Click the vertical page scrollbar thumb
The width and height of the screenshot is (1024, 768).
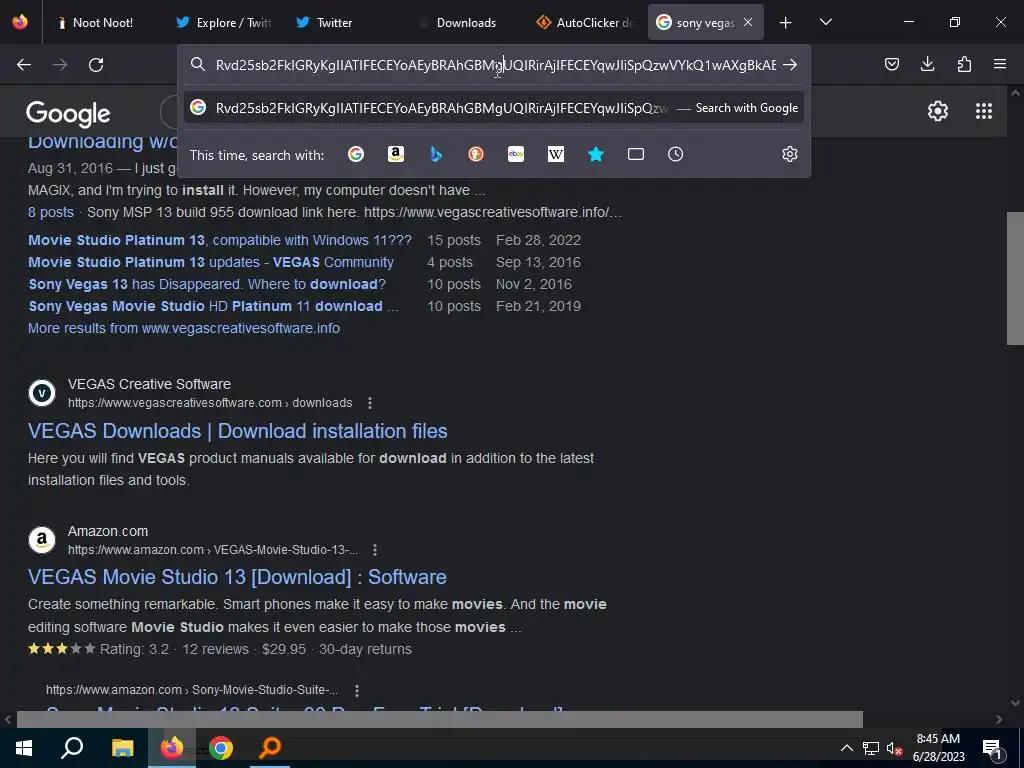pos(1016,278)
